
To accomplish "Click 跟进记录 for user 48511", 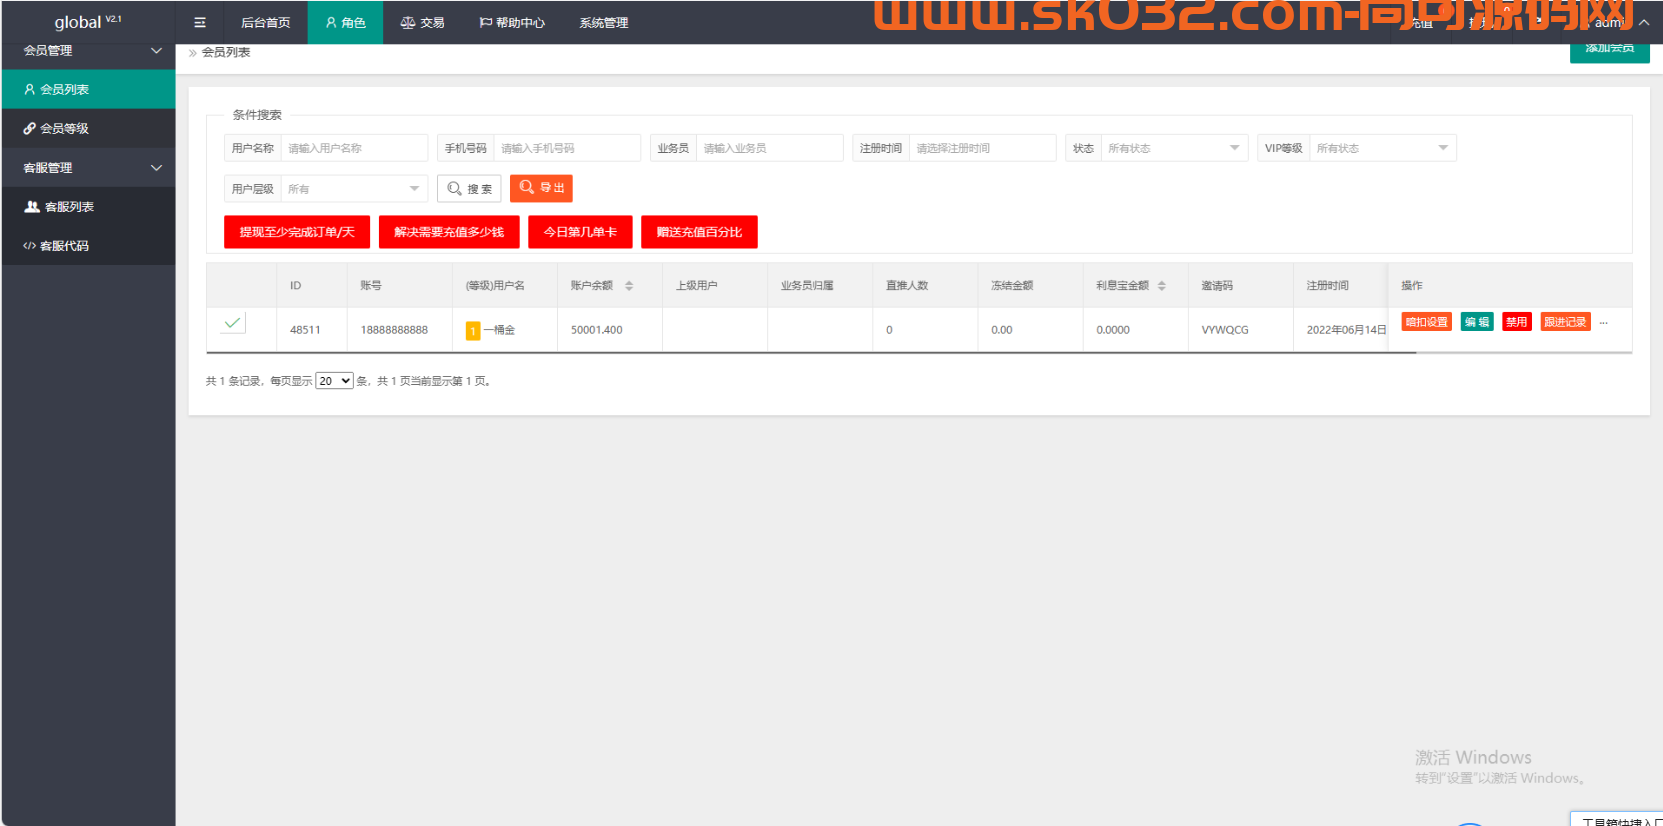I will coord(1565,322).
